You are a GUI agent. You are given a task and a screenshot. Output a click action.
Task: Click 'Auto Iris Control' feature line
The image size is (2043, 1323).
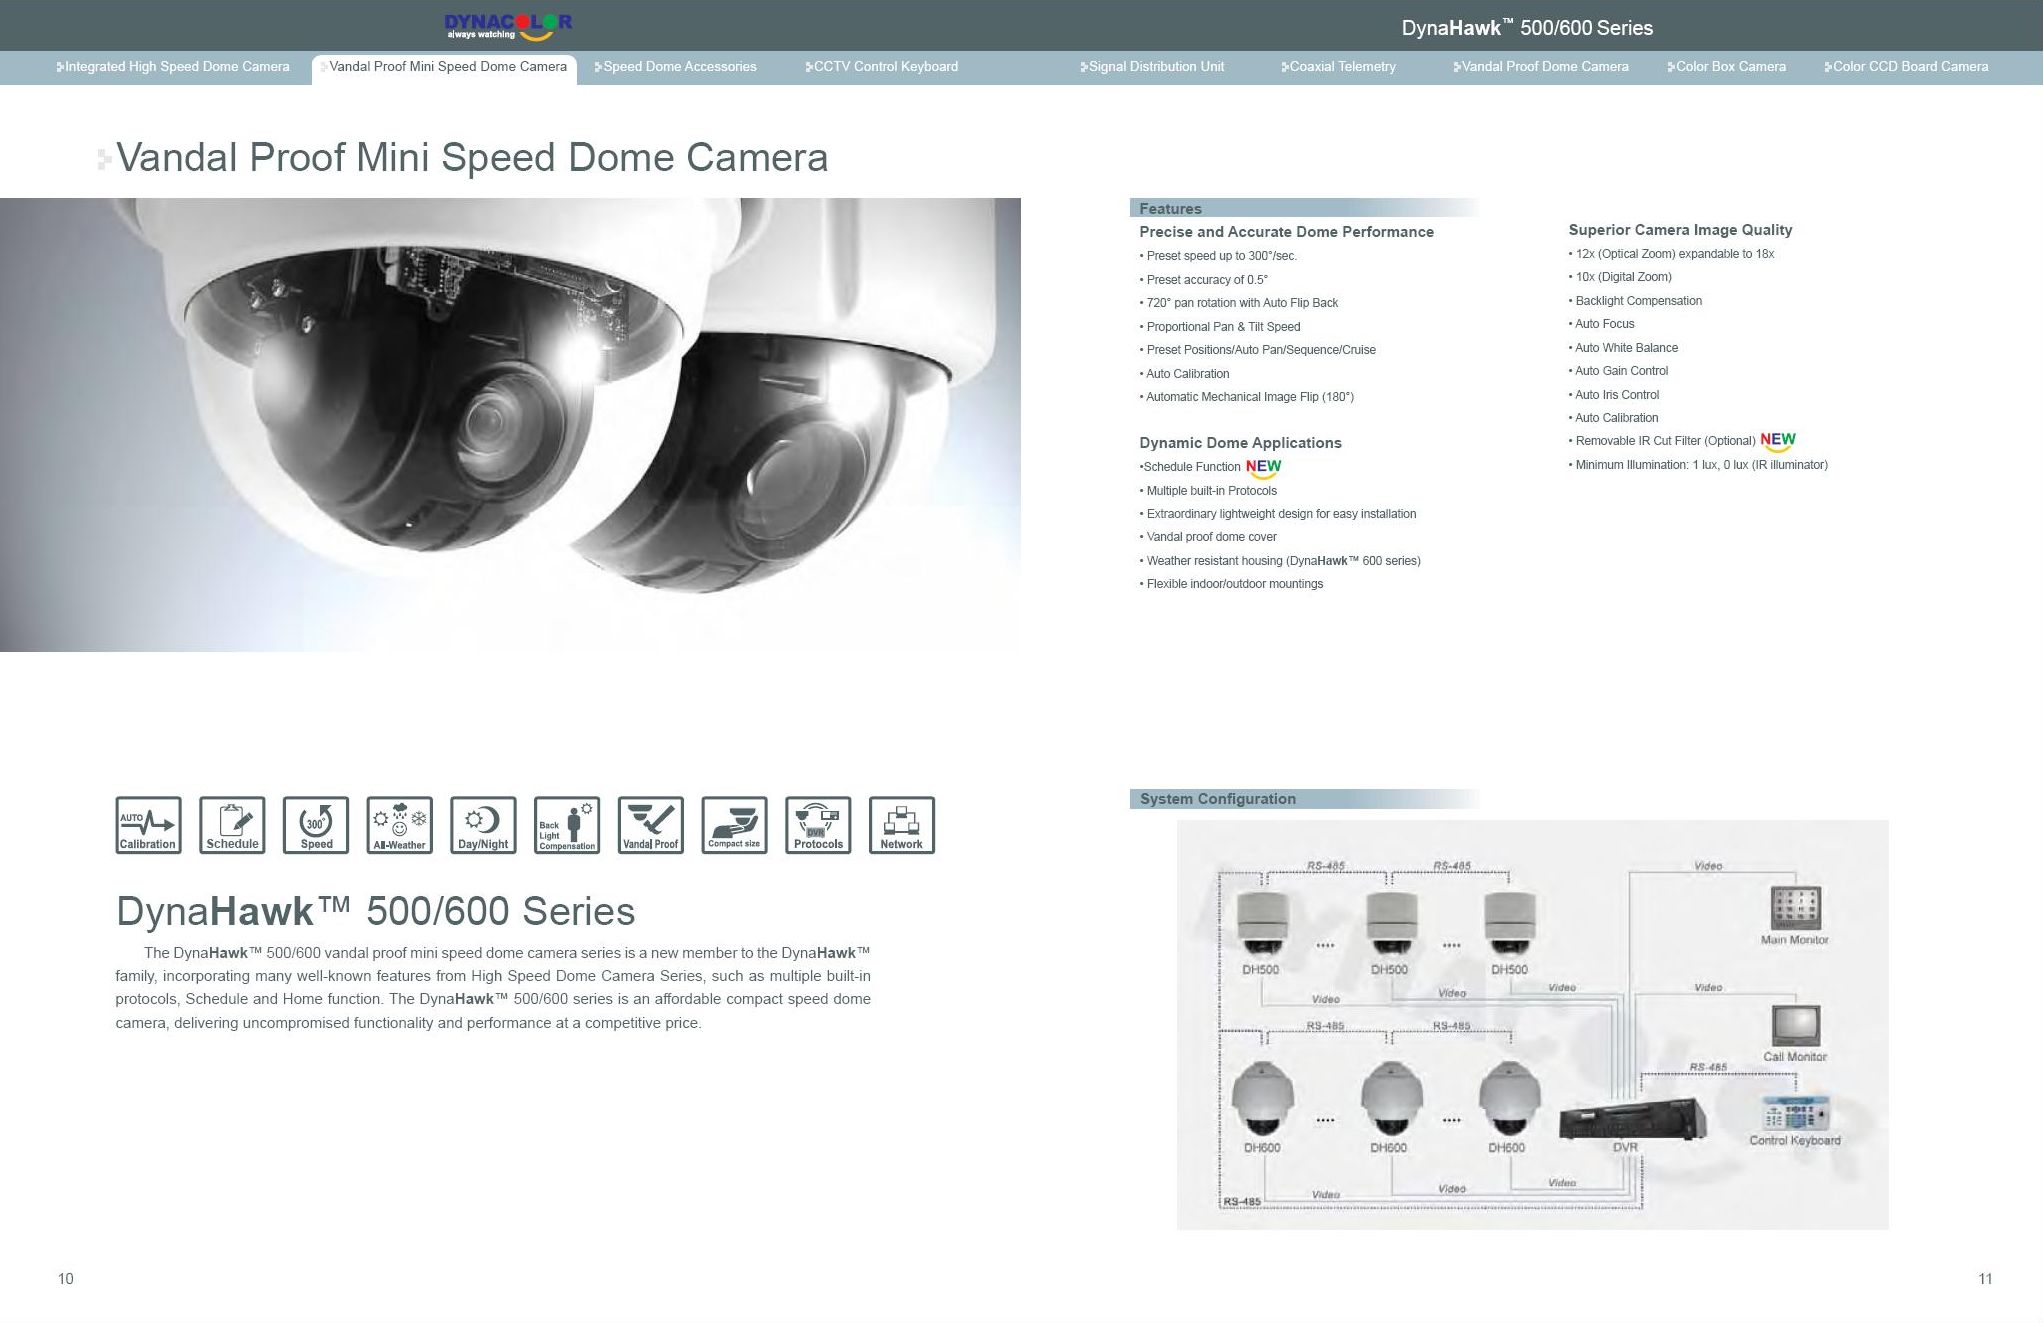[1614, 395]
